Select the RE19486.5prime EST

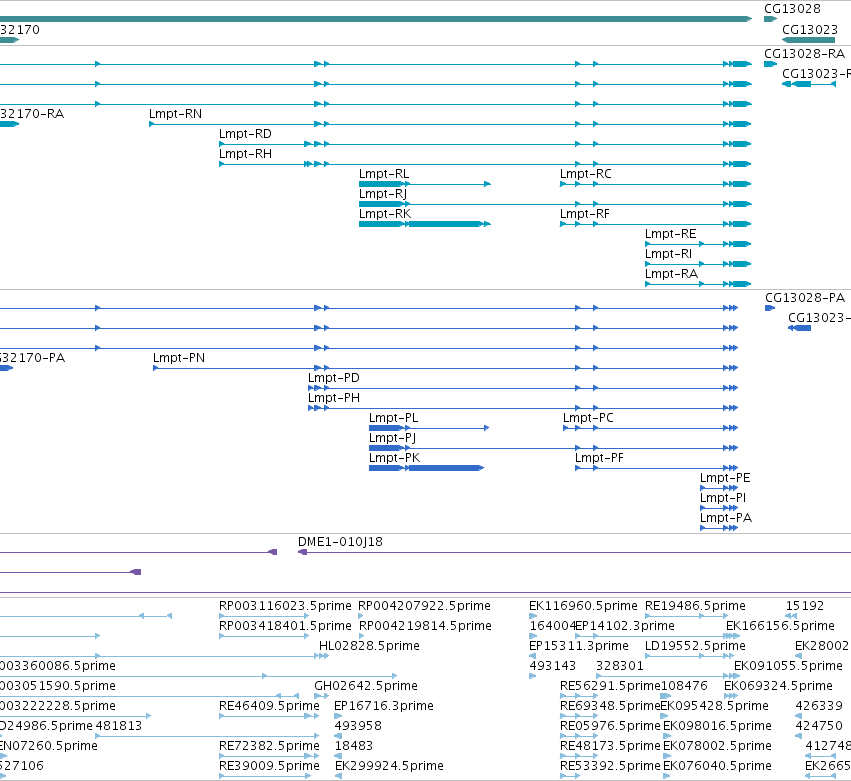[687, 616]
